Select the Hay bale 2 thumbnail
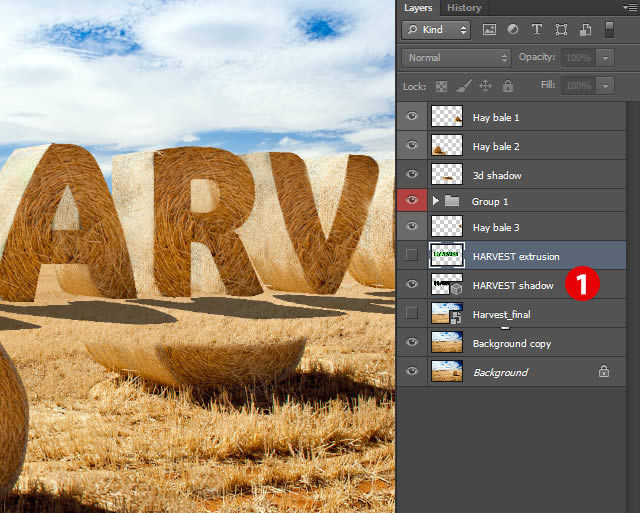640x513 pixels. (x=447, y=145)
